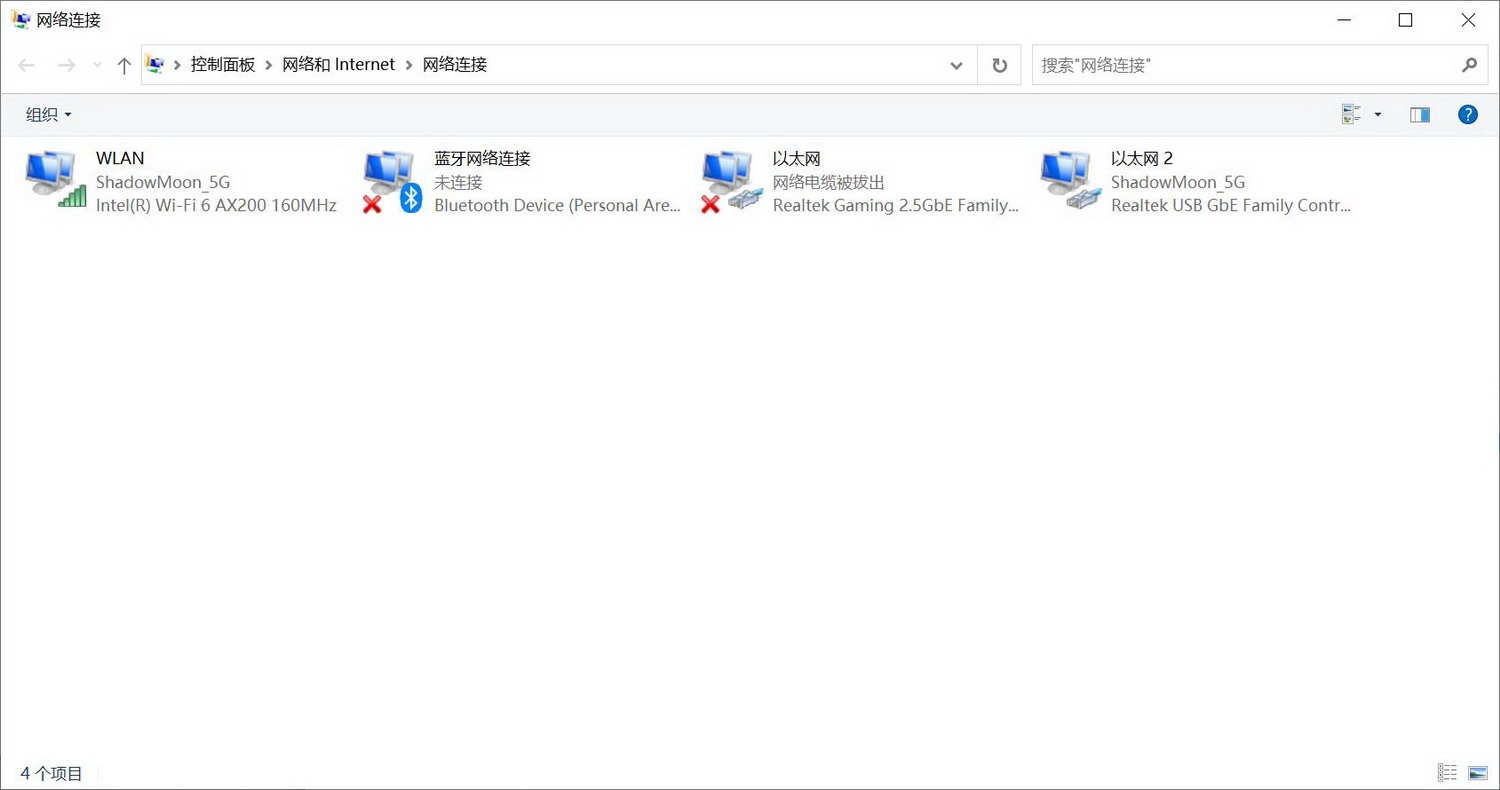Select the 以太网 adapter with unplugged cable

coord(732,182)
